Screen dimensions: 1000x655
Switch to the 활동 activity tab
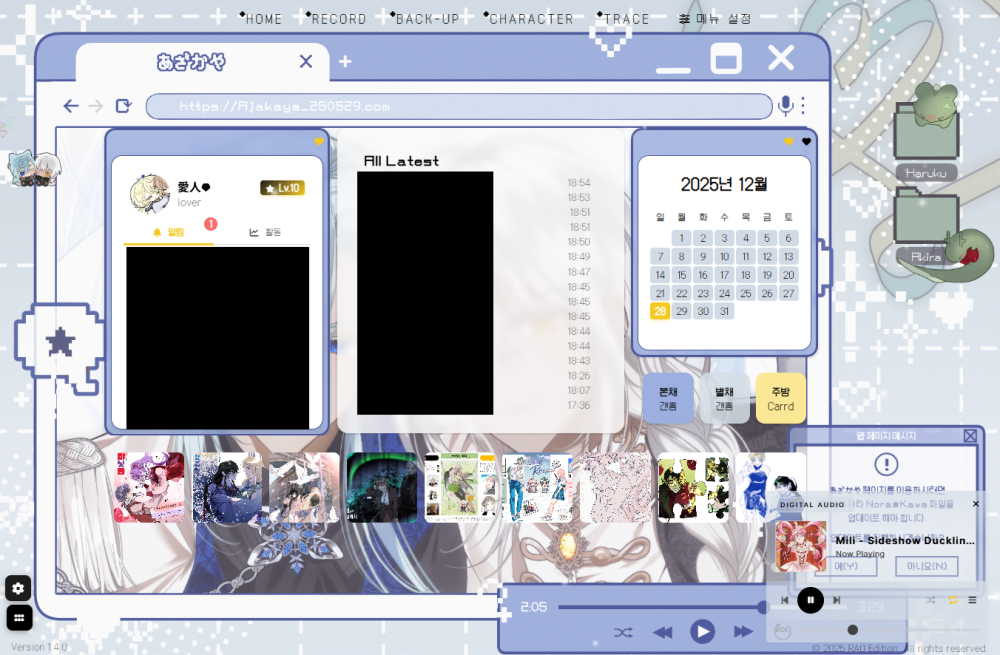pos(266,232)
